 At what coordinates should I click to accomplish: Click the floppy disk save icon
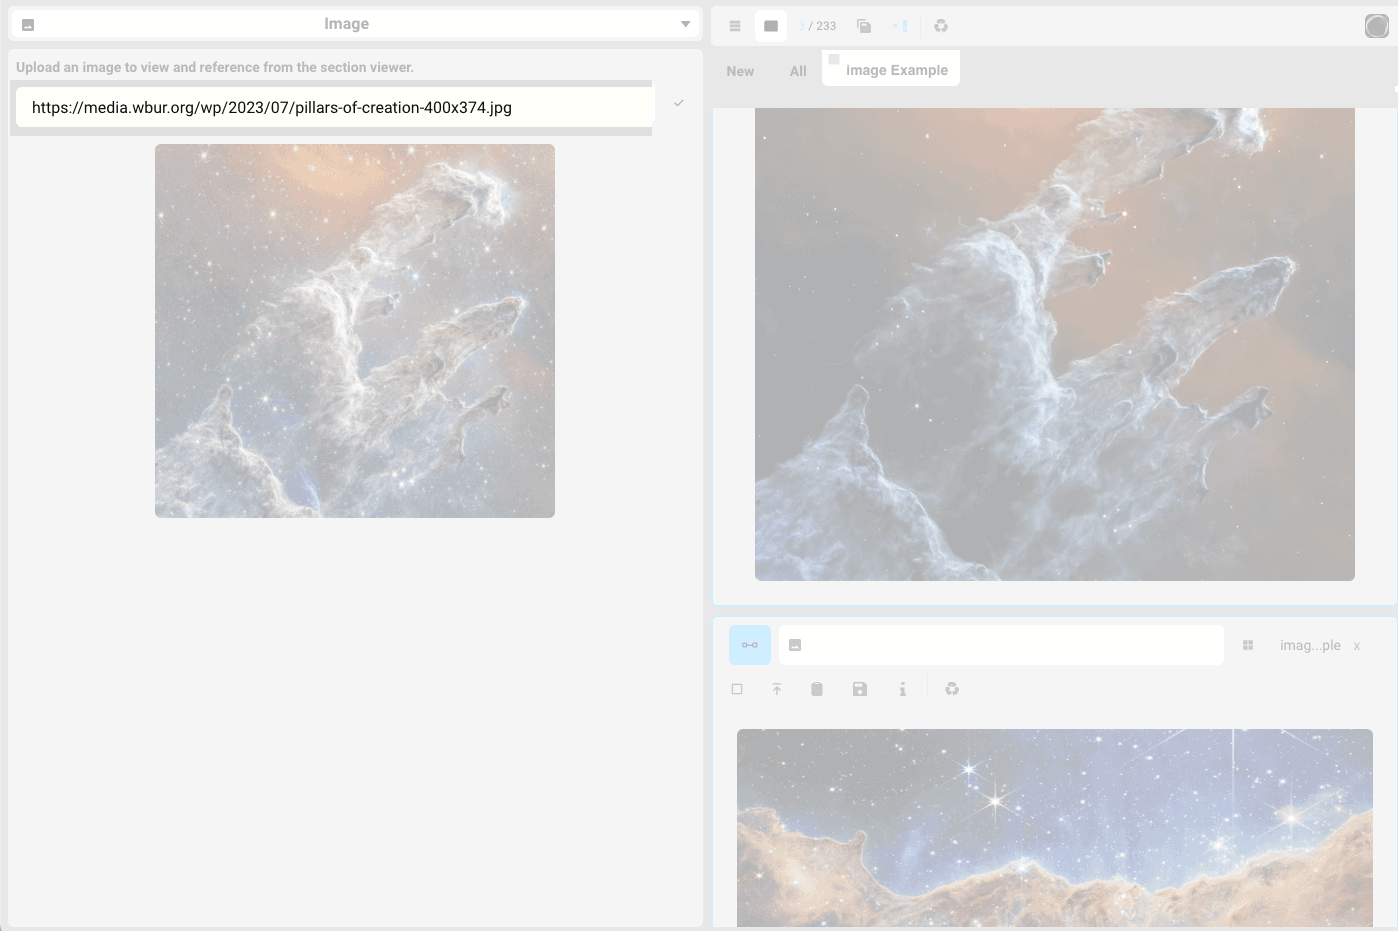coord(860,689)
